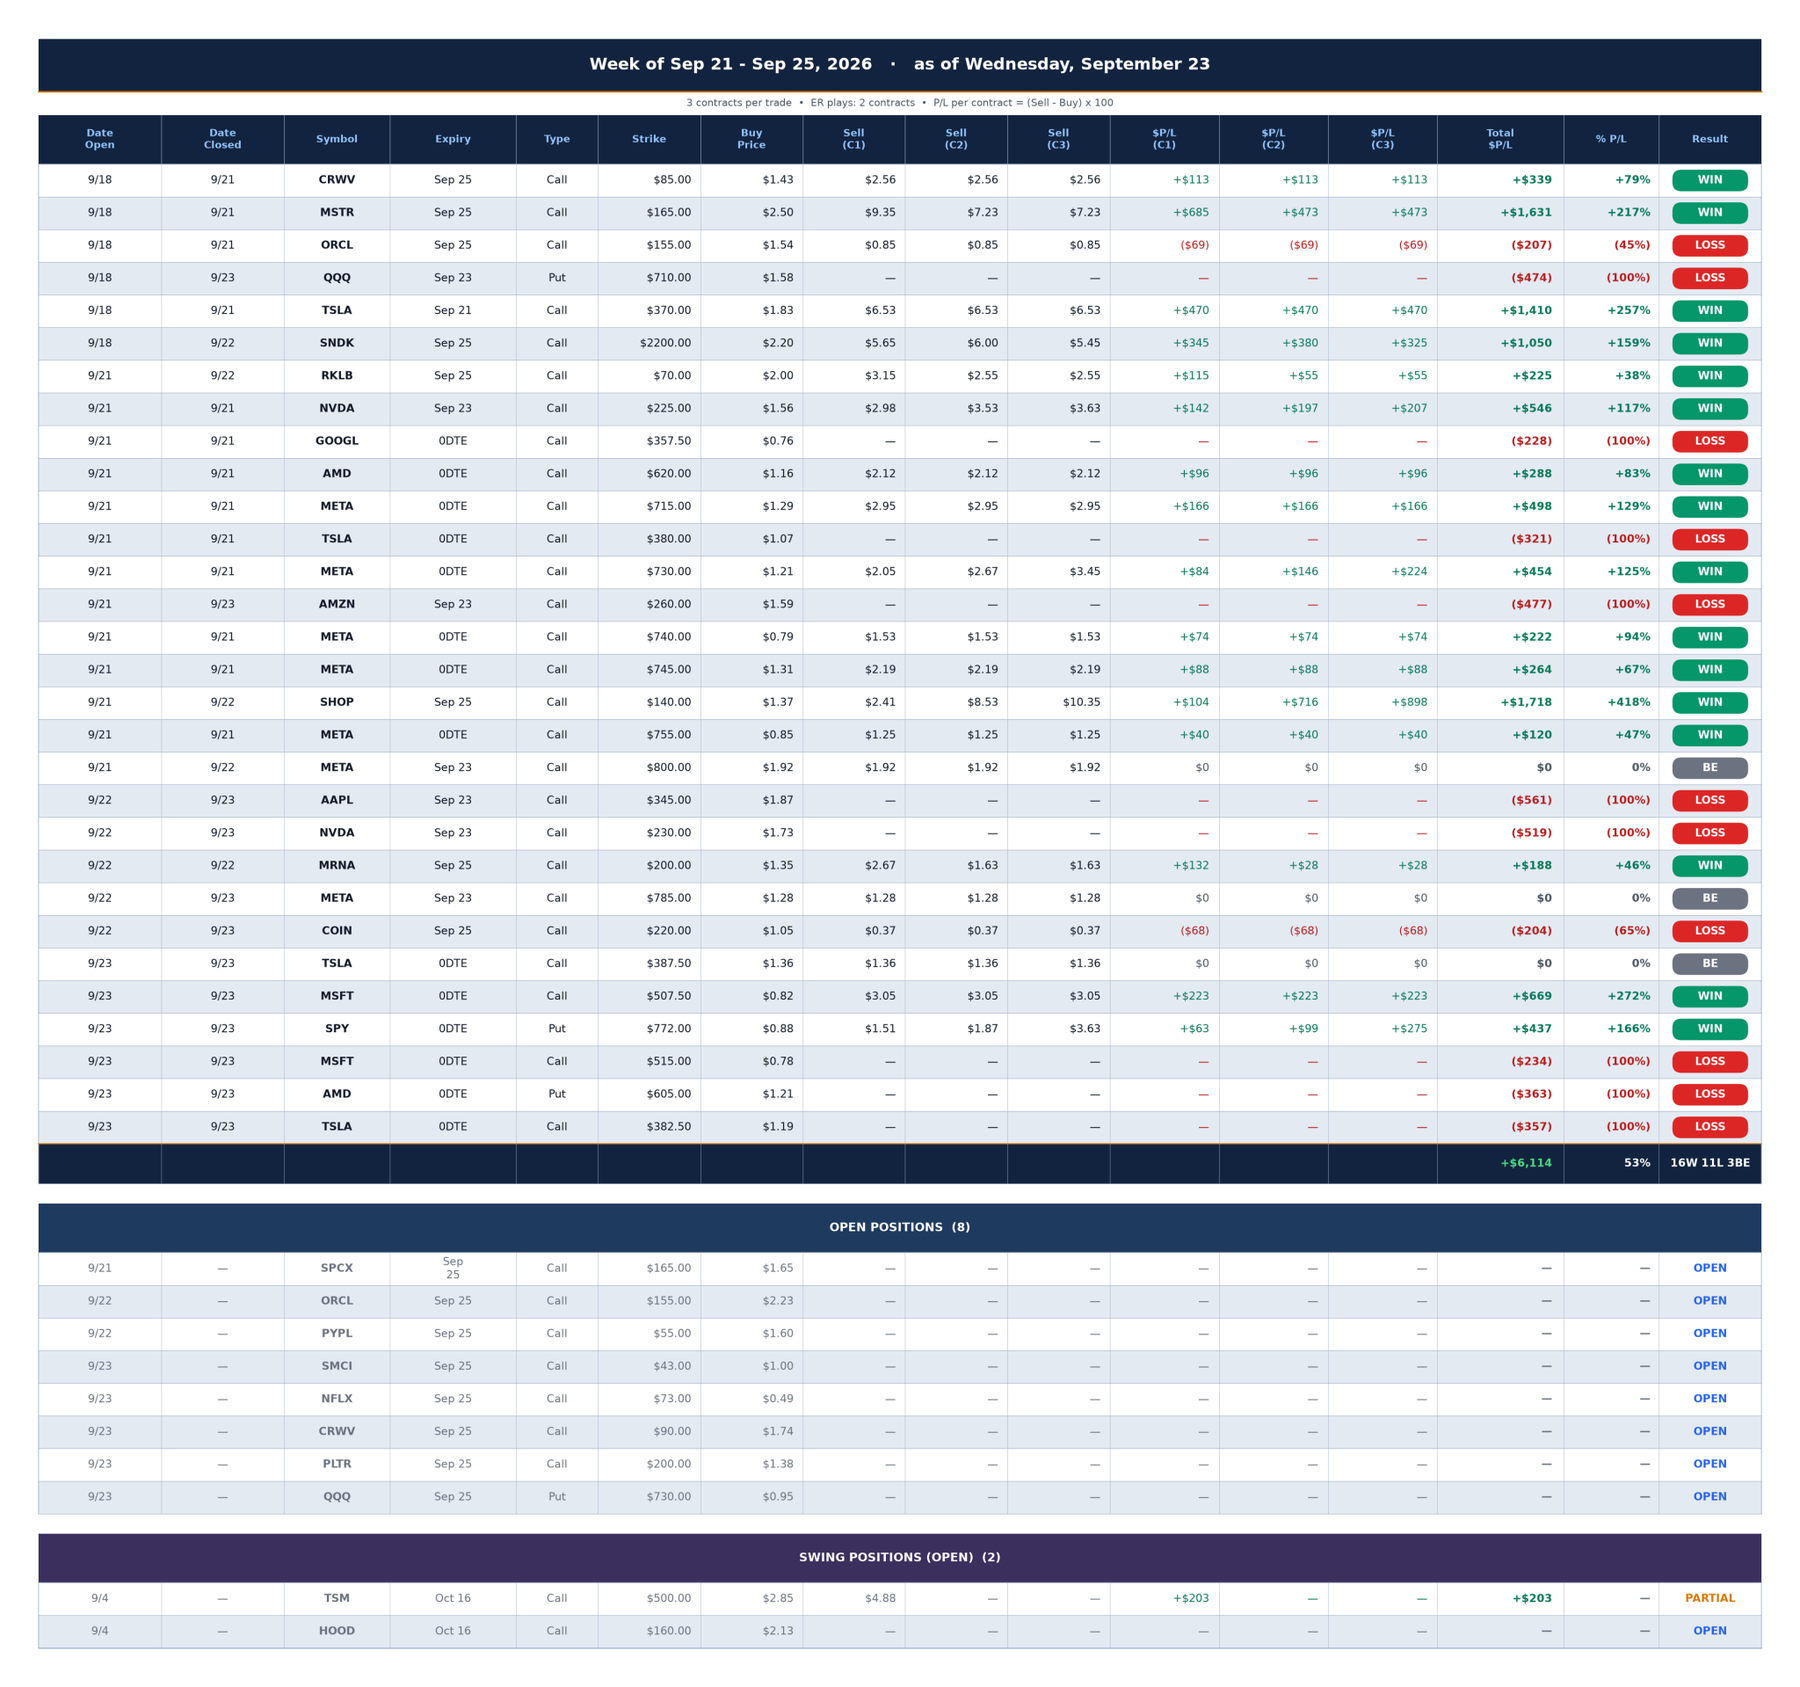Select the SMCI open position symbol
The width and height of the screenshot is (1800, 1687).
[x=337, y=1366]
